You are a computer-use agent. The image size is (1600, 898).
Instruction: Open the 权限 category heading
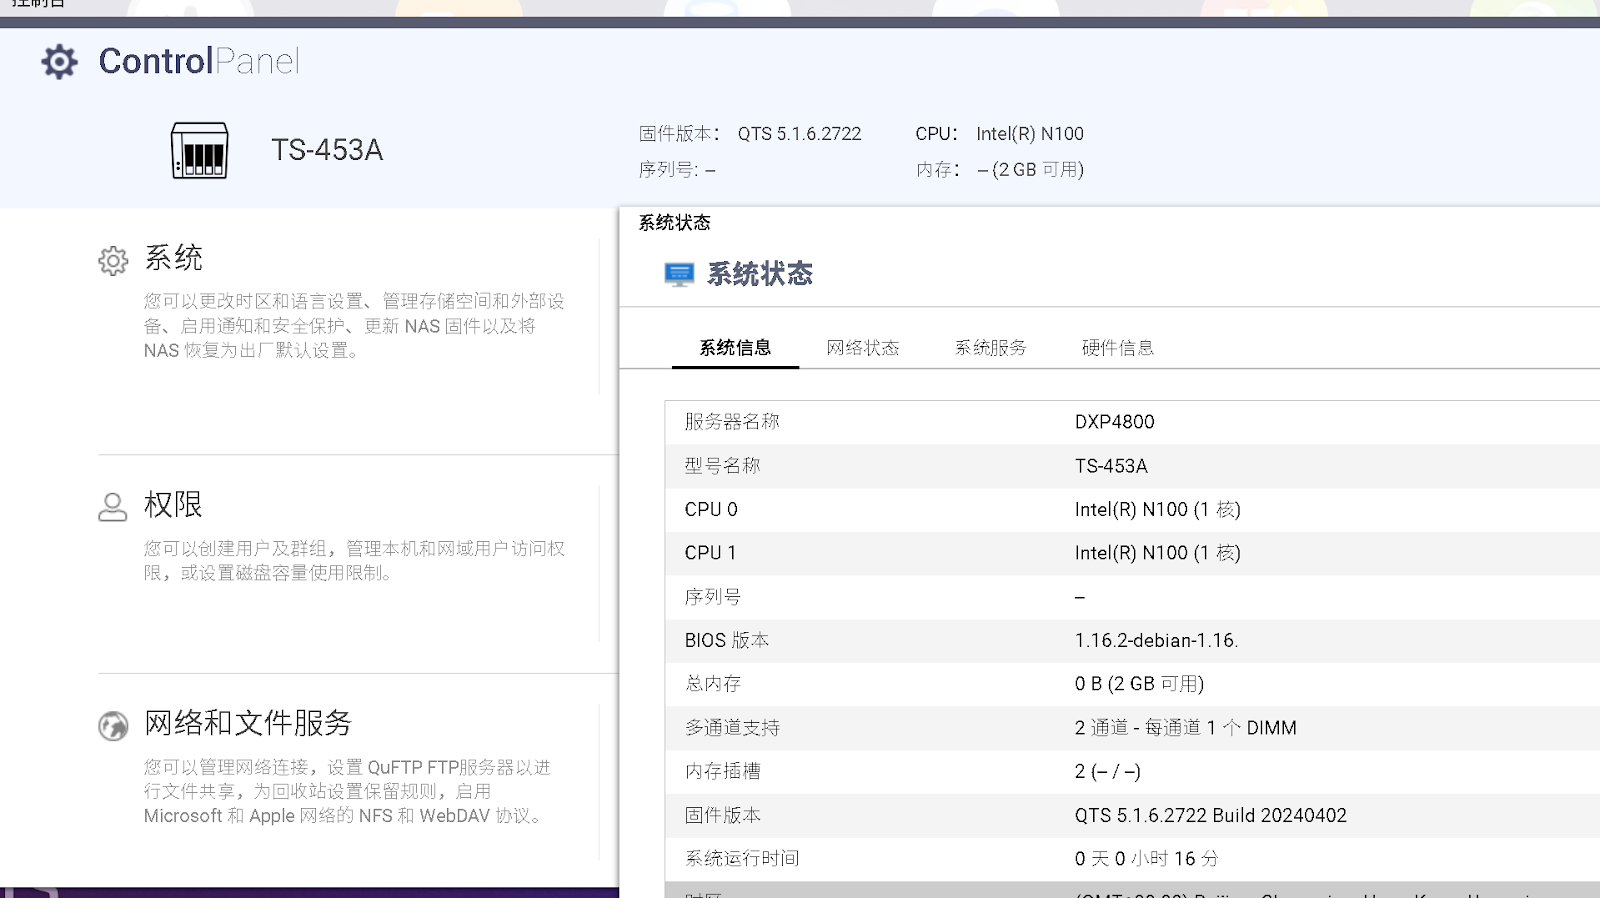point(173,505)
